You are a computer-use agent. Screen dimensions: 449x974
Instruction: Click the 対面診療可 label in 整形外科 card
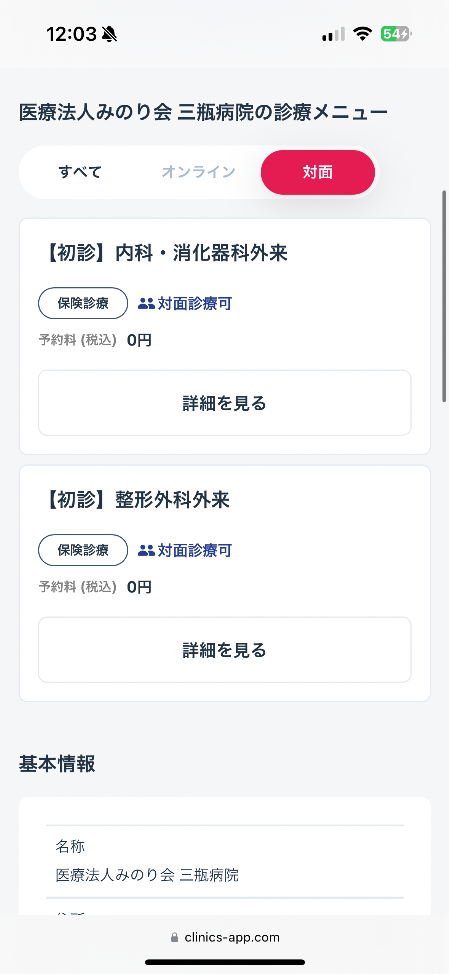pos(194,550)
